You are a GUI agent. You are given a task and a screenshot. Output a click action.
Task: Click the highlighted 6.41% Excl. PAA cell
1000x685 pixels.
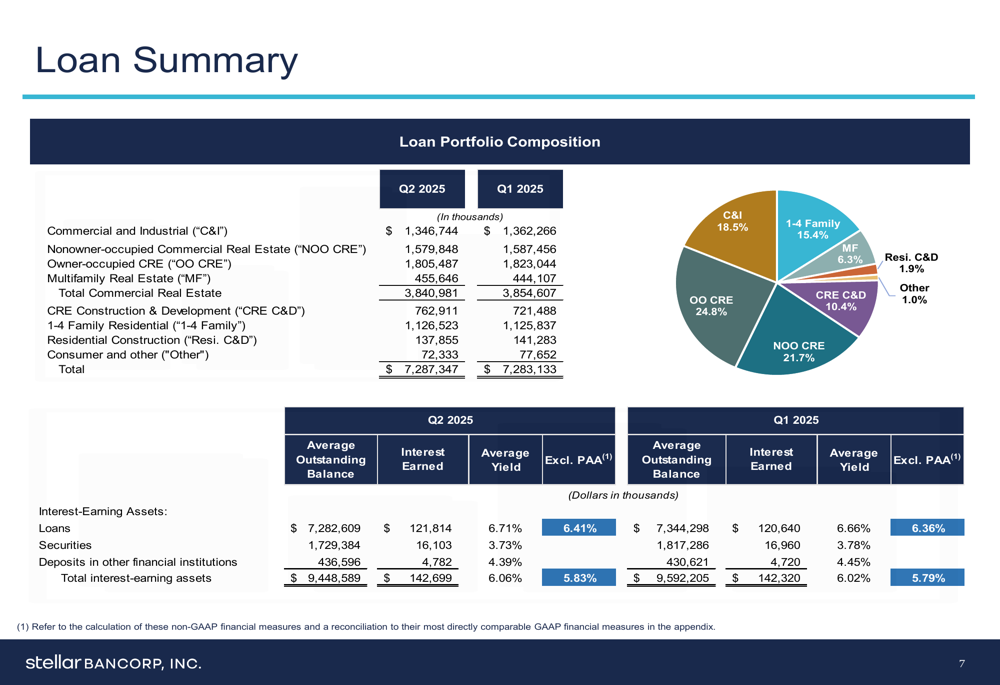click(x=579, y=527)
